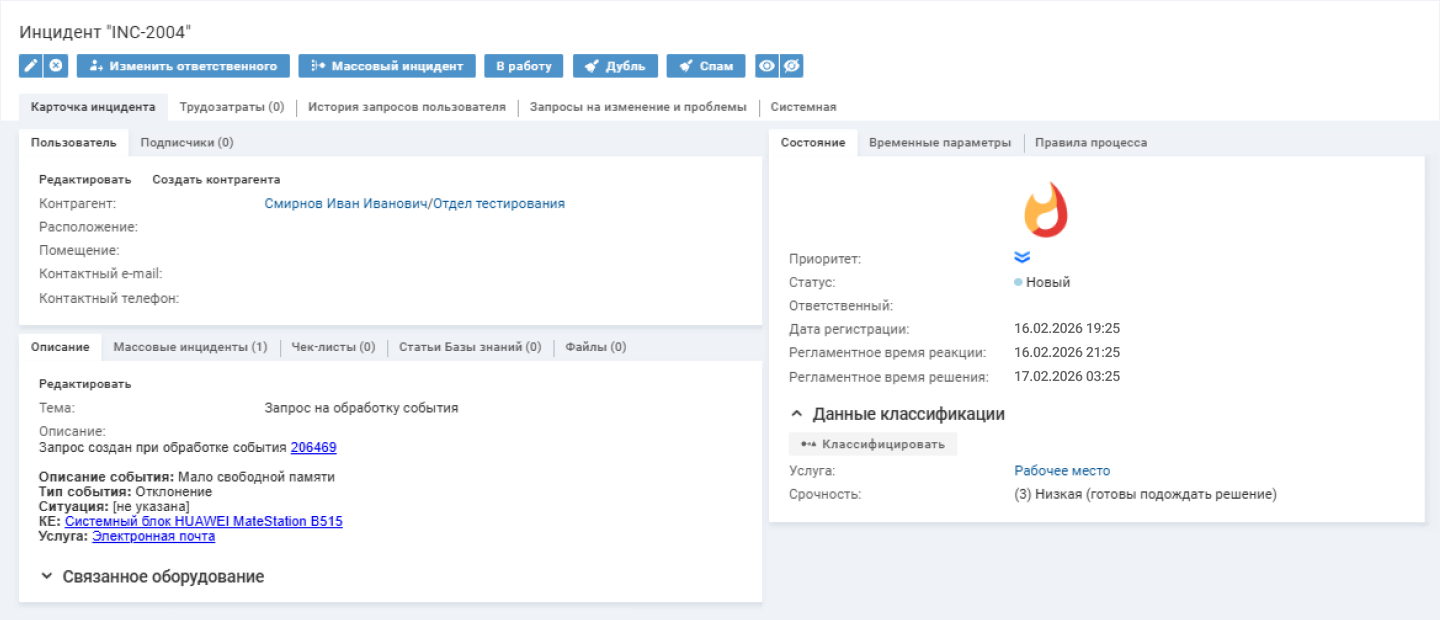
Task: Click reaction time '16.02.2026 21:25'
Action: 1067,352
